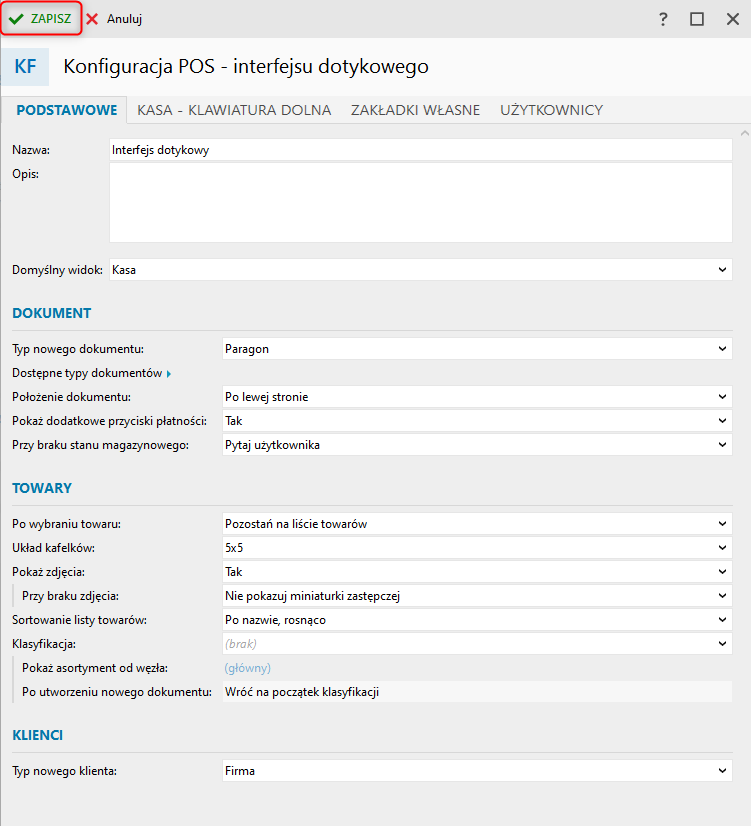
Task: Save configuration with the ZAPISZ button
Action: click(41, 19)
